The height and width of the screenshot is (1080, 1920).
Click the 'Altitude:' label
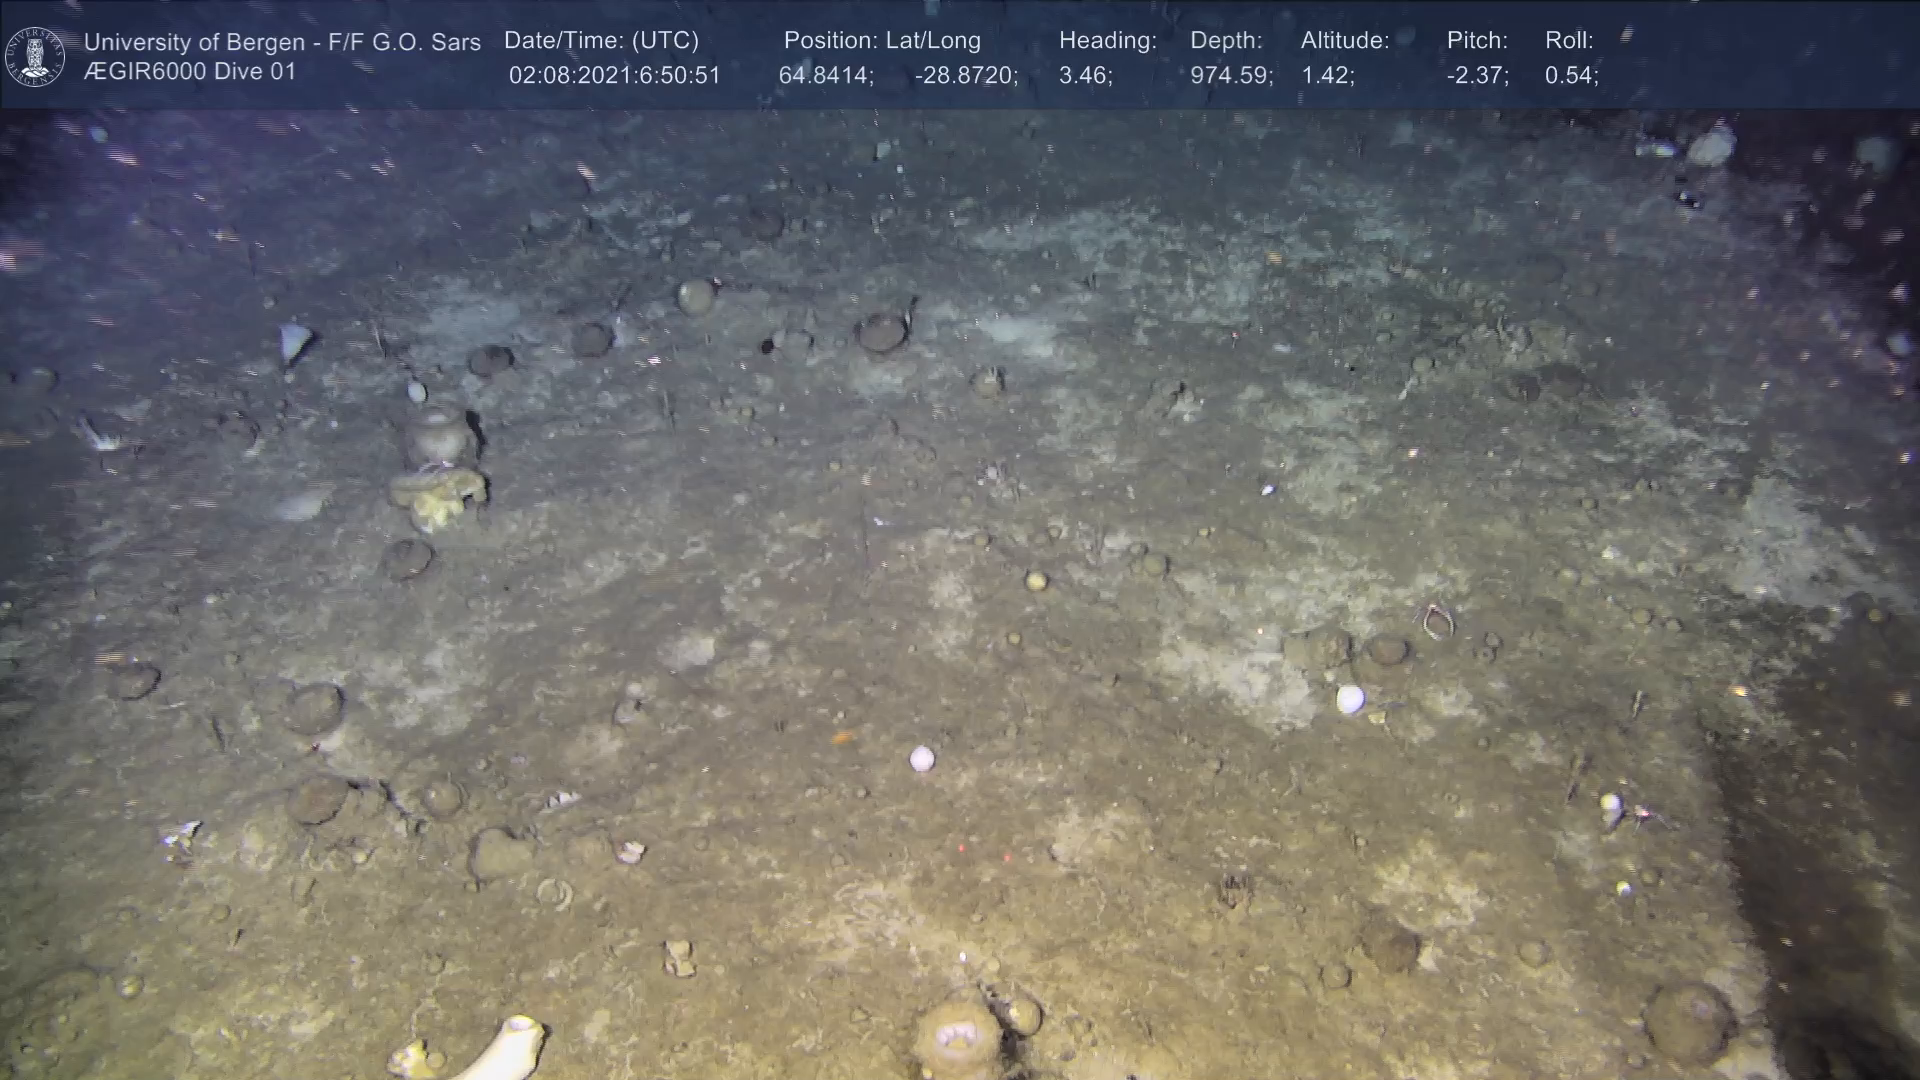1345,41
